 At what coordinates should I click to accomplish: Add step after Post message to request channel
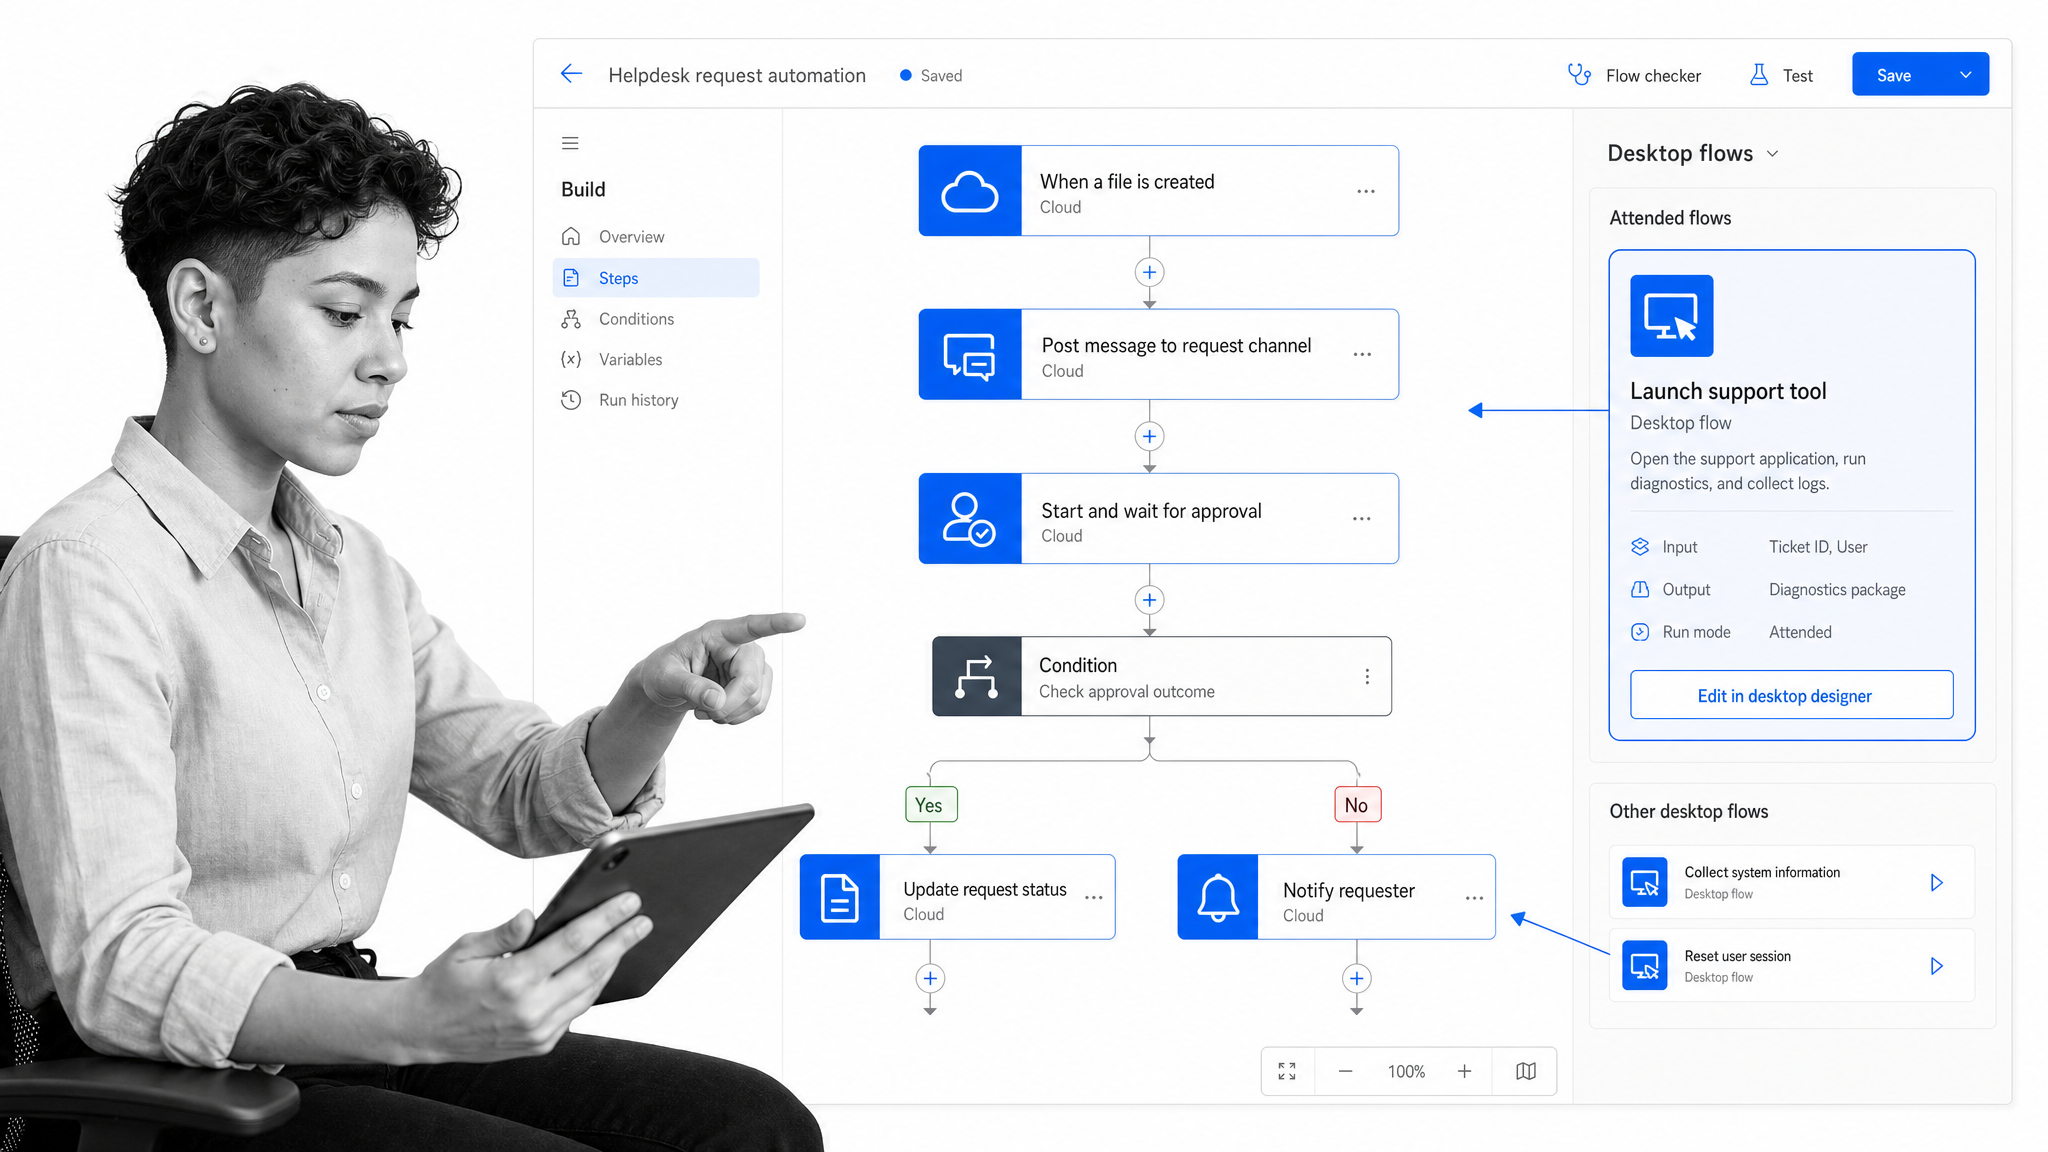(x=1149, y=436)
